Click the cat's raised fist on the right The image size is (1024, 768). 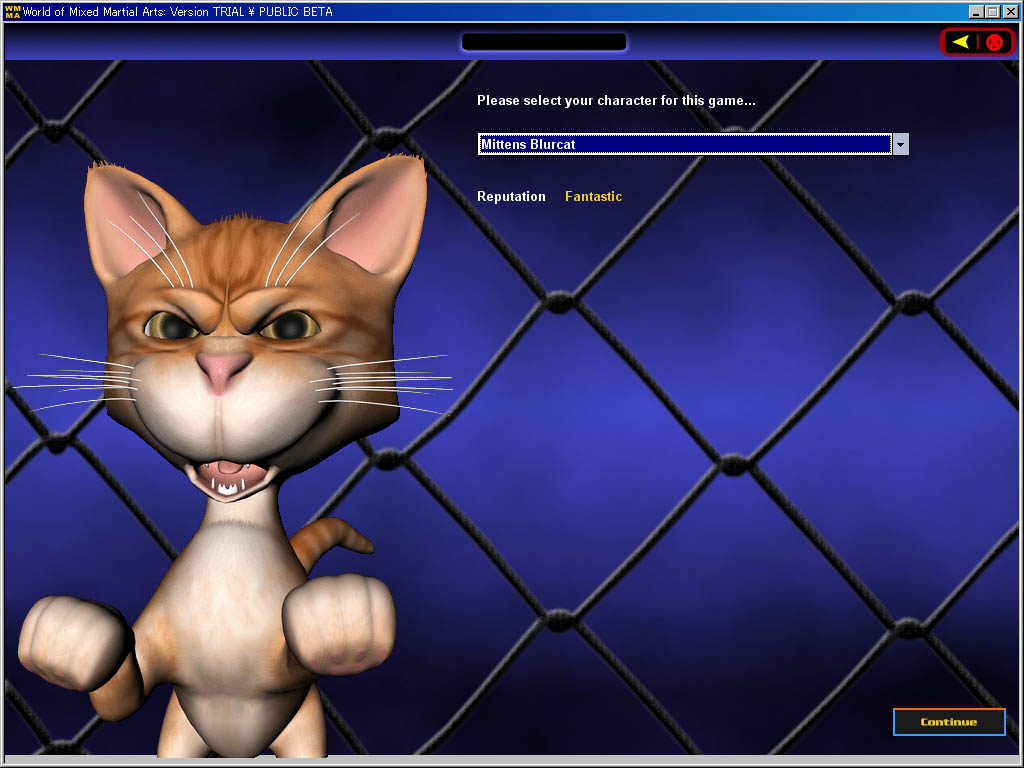point(338,626)
